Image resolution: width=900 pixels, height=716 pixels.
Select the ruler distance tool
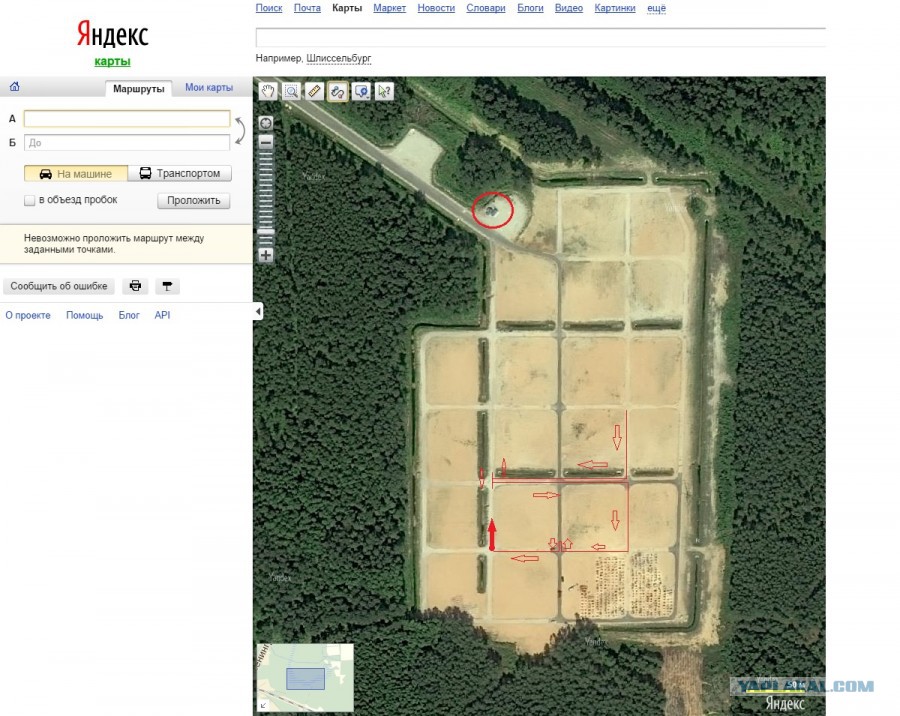pyautogui.click(x=314, y=91)
